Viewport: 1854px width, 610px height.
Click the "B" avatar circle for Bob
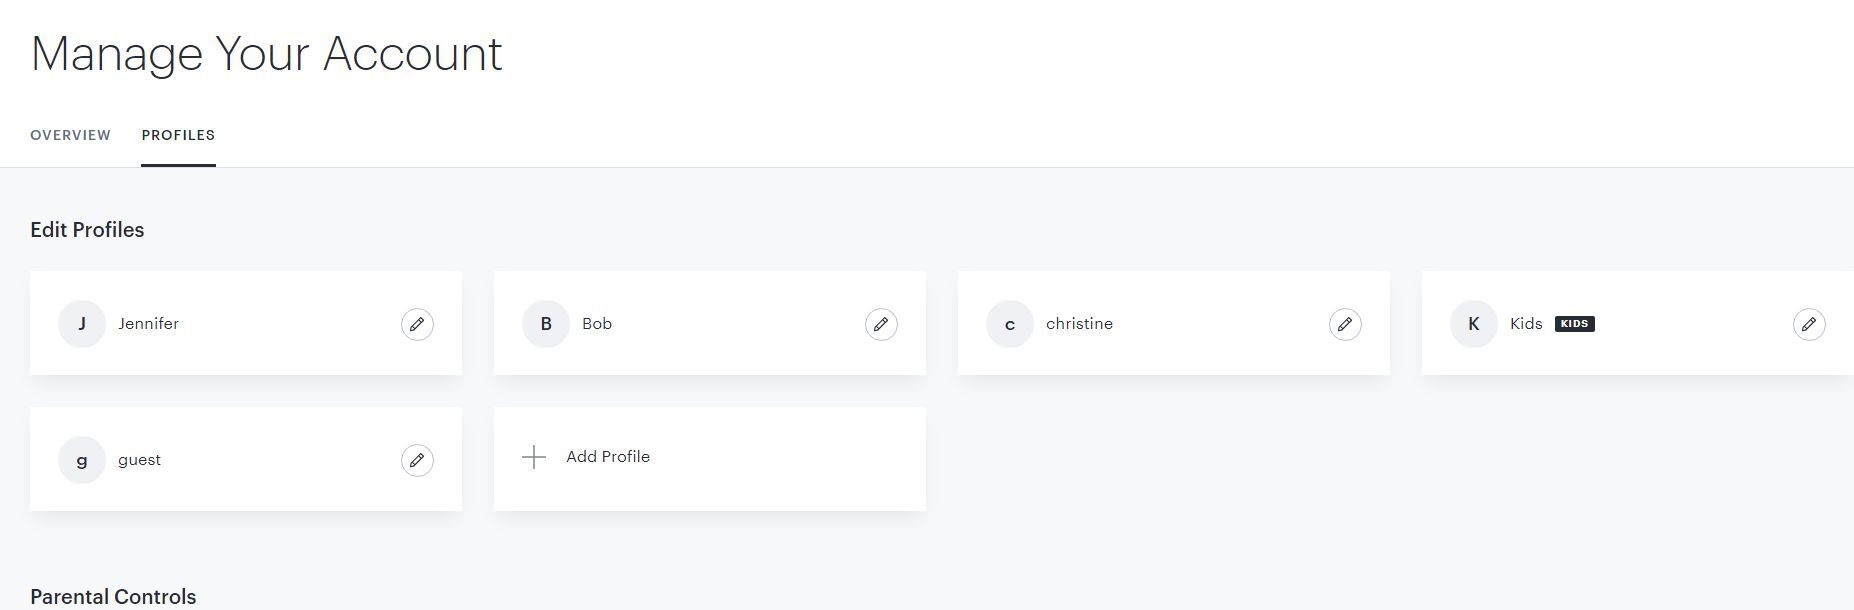tap(546, 324)
